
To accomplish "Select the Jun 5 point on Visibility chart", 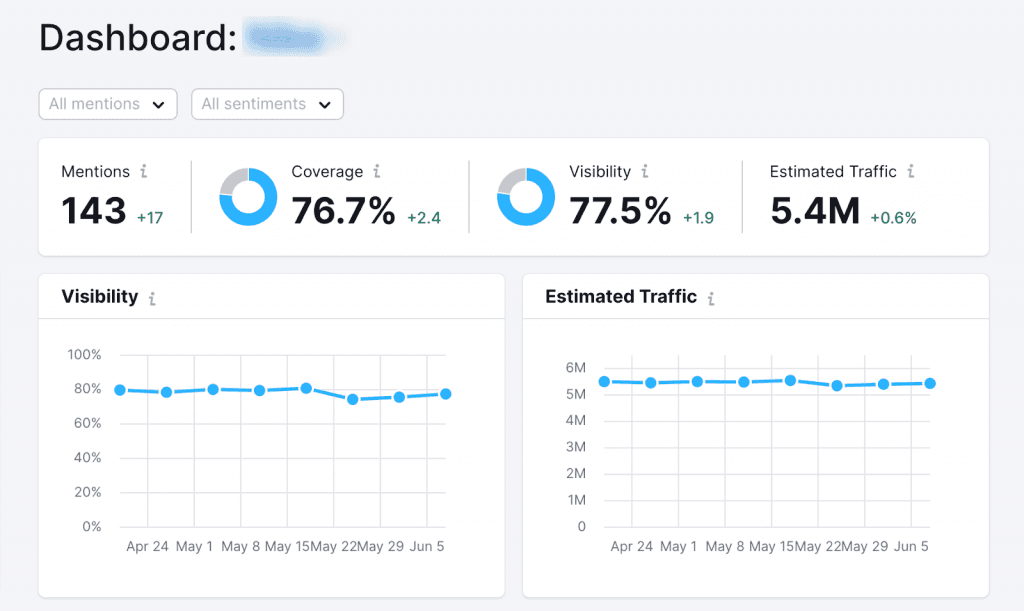I will point(445,394).
